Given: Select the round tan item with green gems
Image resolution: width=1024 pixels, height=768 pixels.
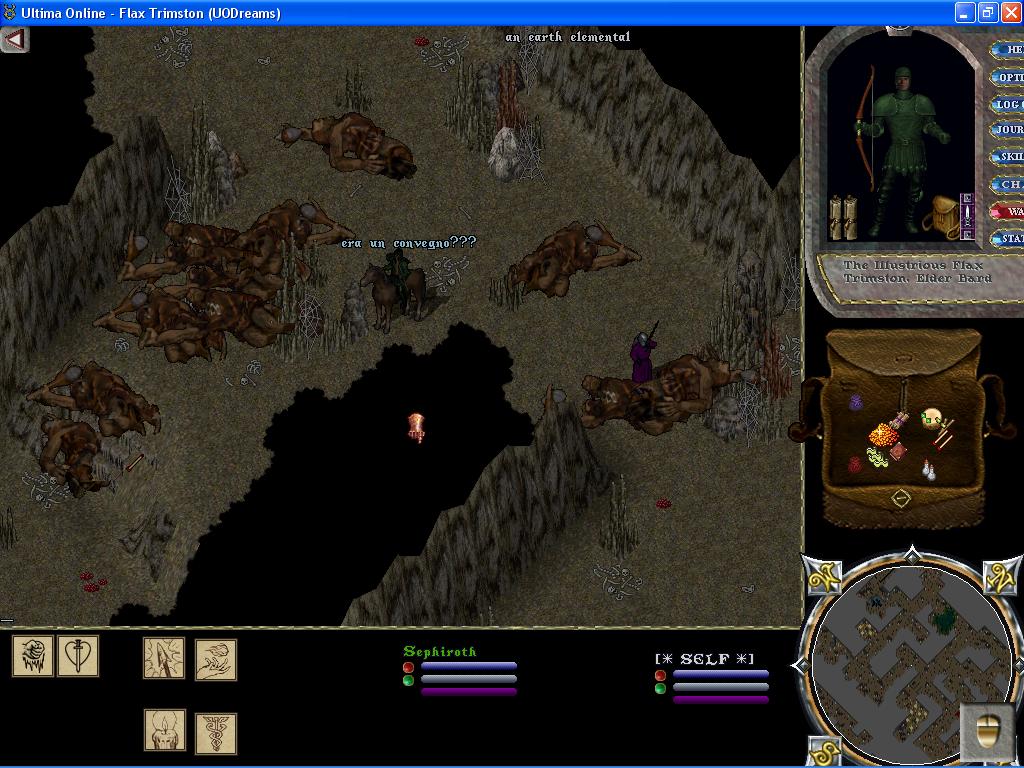Looking at the screenshot, I should (x=931, y=418).
